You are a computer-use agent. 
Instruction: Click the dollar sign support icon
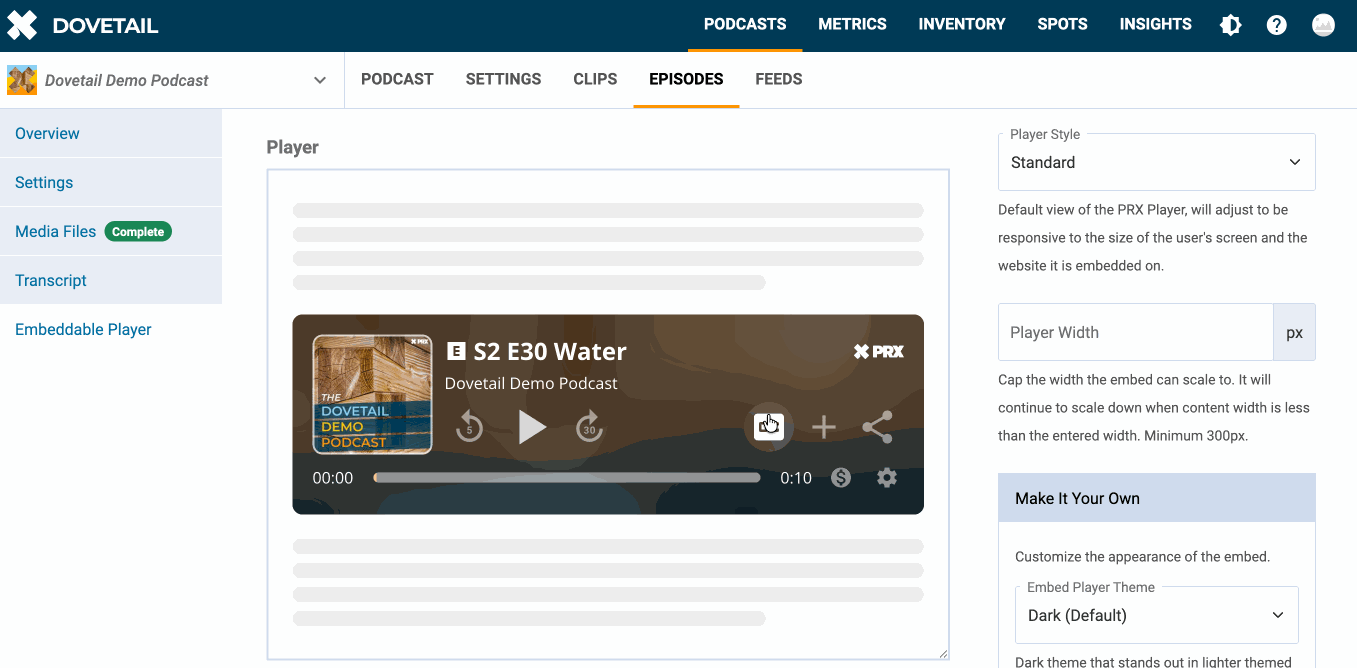841,478
